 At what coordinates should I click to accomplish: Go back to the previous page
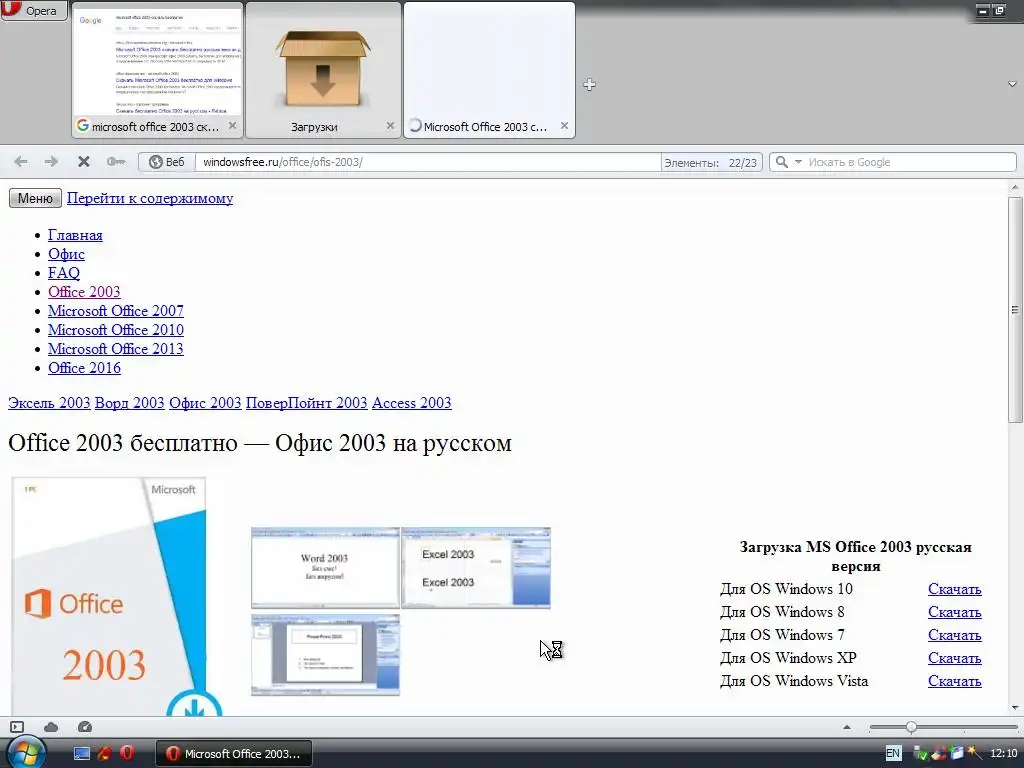coord(21,161)
